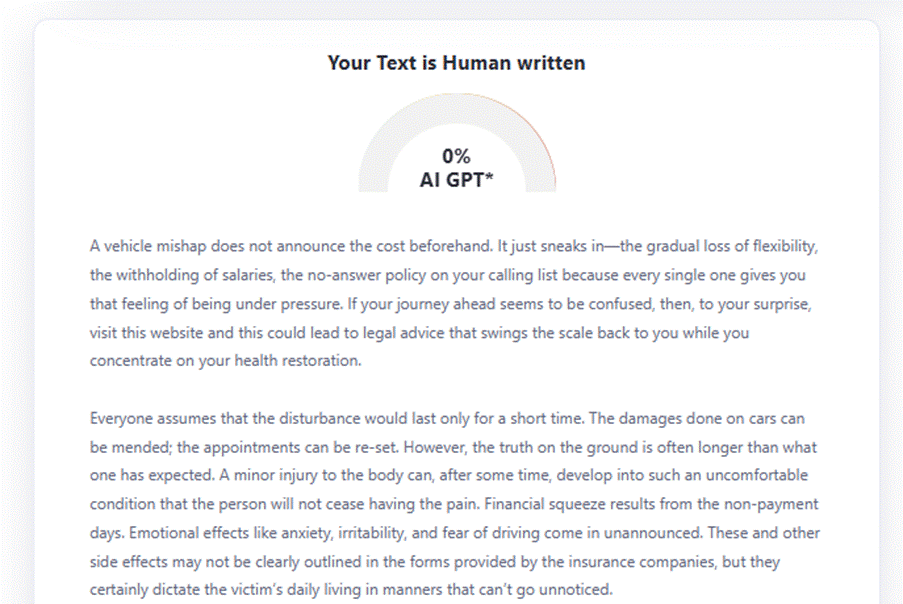Click the words "gradual loss of flexibility"

[739, 246]
